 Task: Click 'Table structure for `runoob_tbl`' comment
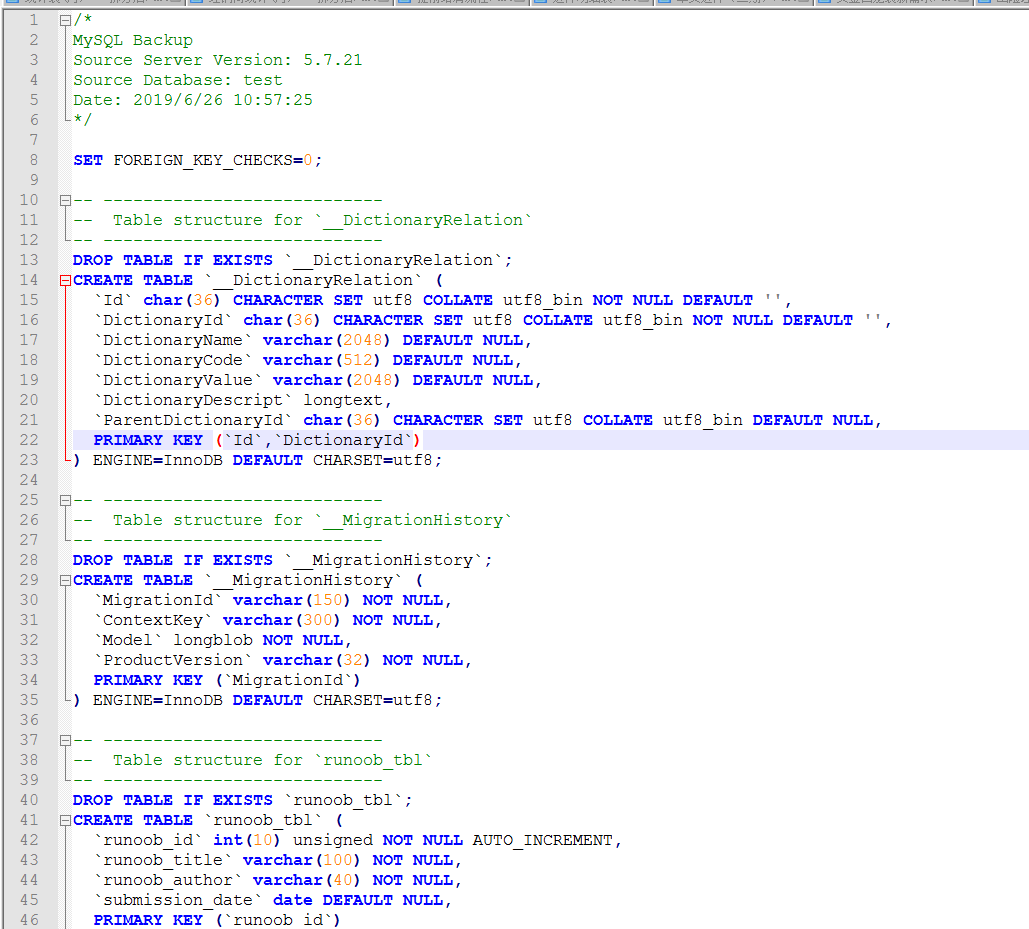click(x=272, y=760)
